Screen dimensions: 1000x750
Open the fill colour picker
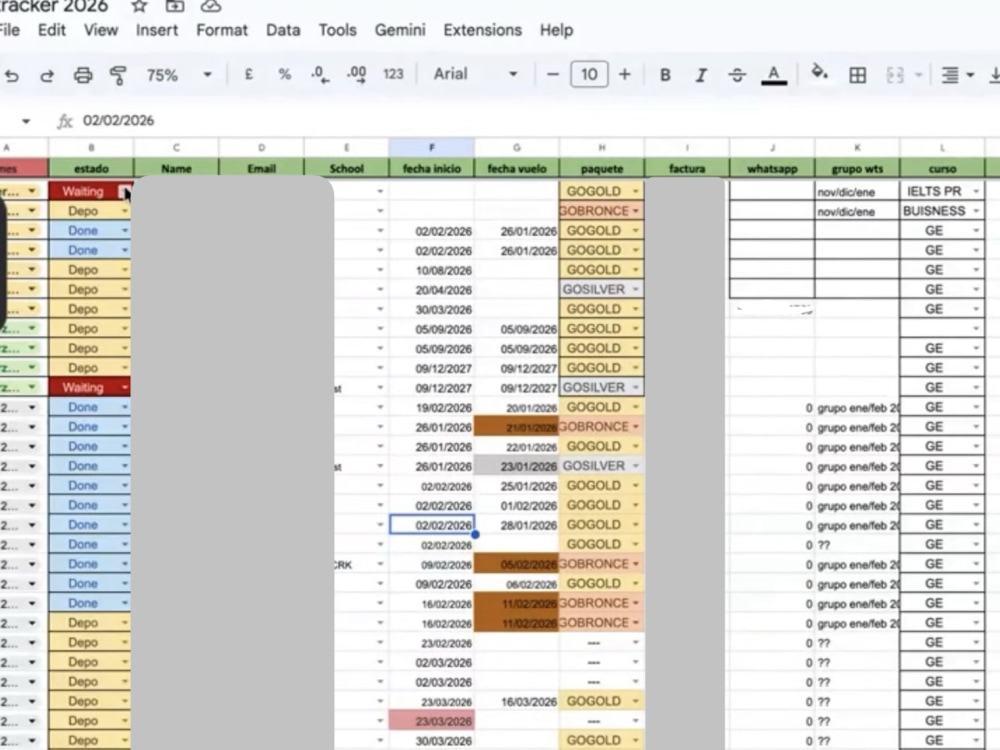(820, 73)
